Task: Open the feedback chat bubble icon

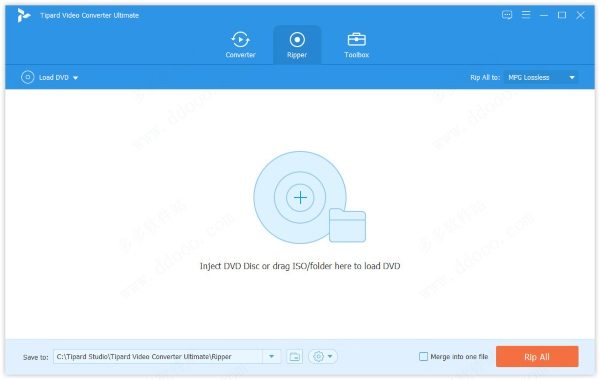Action: coord(507,15)
